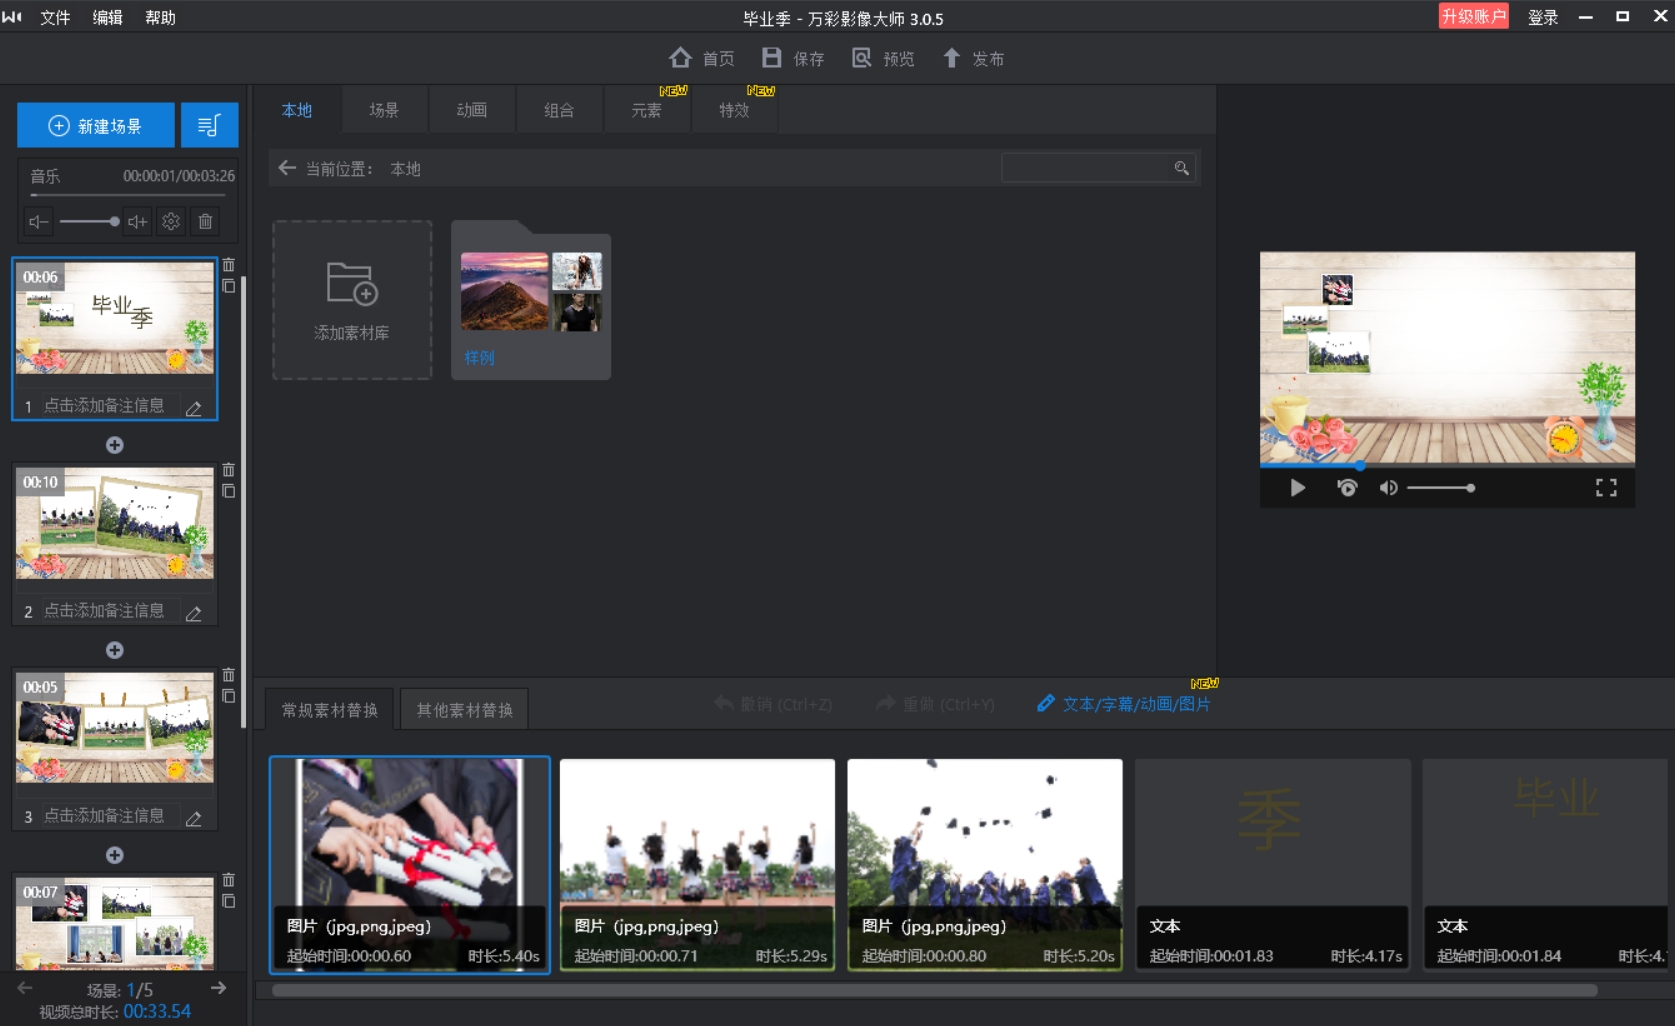1675x1026 pixels.
Task: Open 其他素材替换 tab
Action: coord(465,710)
